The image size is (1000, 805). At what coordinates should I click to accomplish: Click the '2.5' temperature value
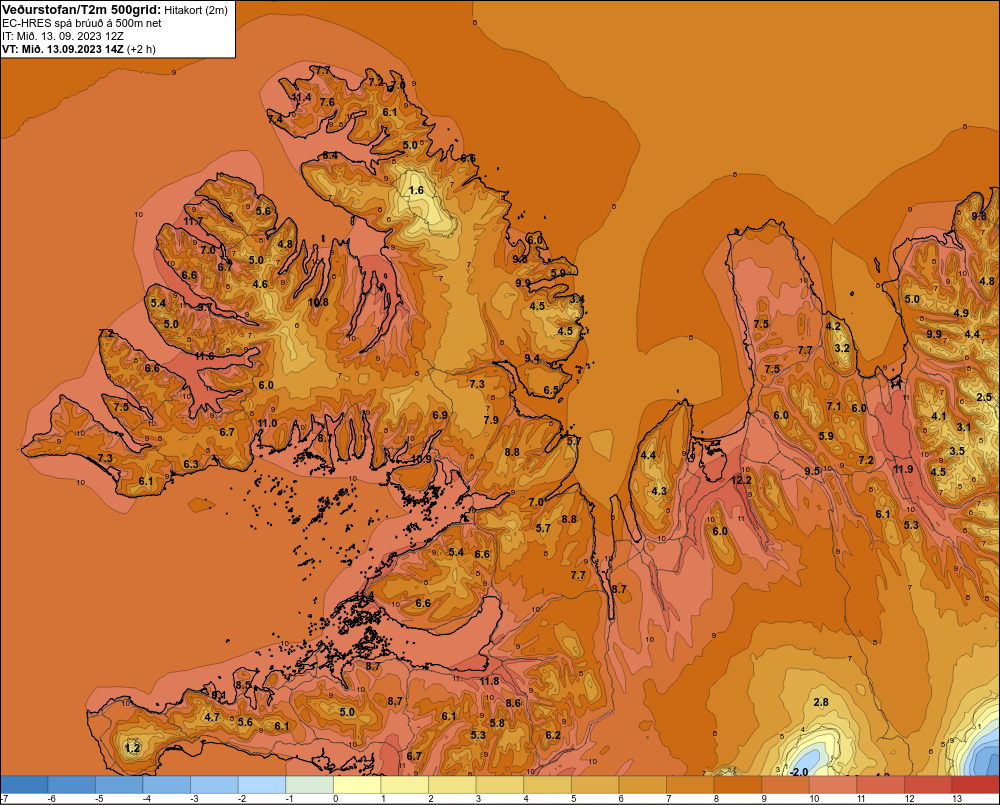(x=984, y=397)
